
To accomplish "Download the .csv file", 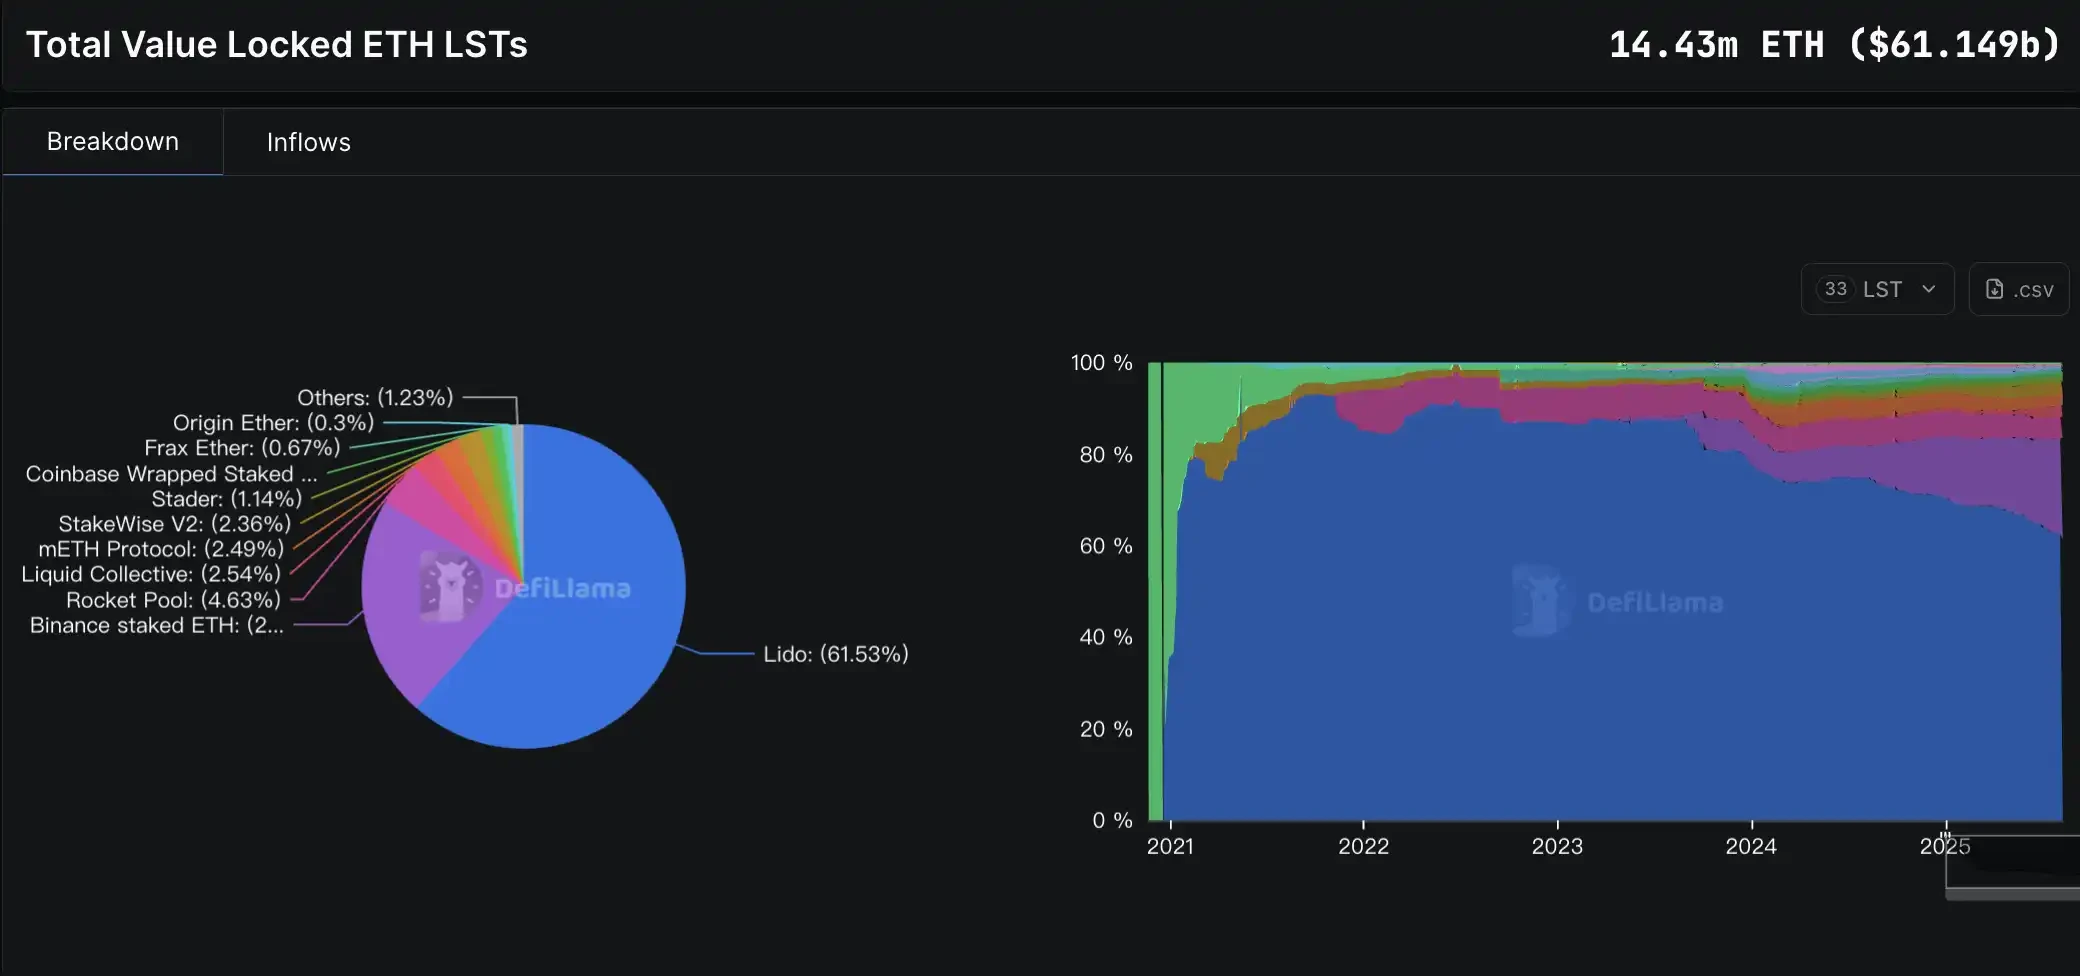I will [x=2019, y=289].
